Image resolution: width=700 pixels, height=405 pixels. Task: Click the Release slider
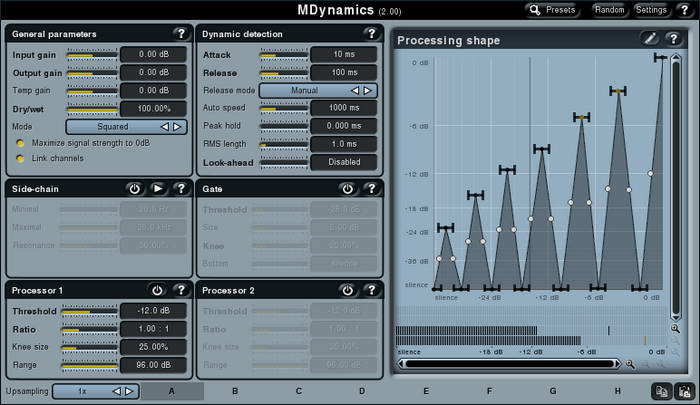tap(284, 73)
